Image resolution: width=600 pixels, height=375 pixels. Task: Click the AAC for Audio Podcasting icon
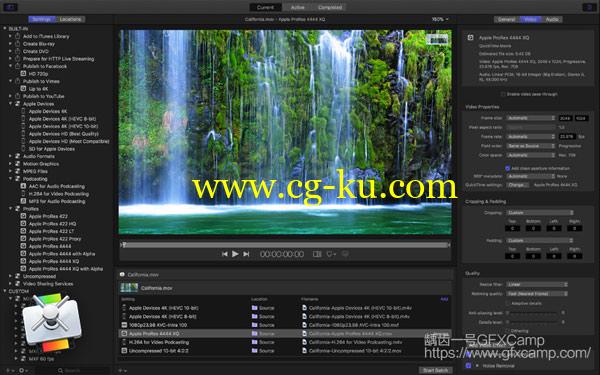23,186
